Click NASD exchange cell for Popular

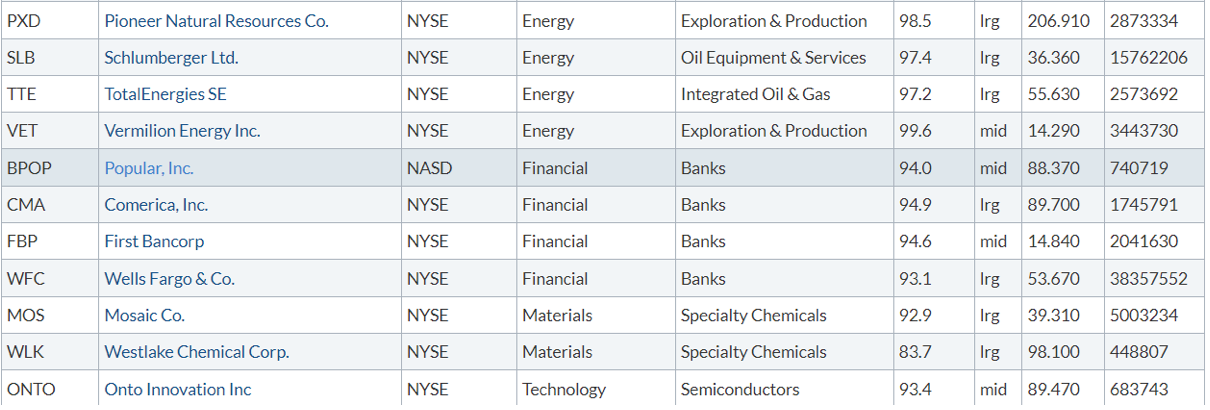click(x=459, y=168)
